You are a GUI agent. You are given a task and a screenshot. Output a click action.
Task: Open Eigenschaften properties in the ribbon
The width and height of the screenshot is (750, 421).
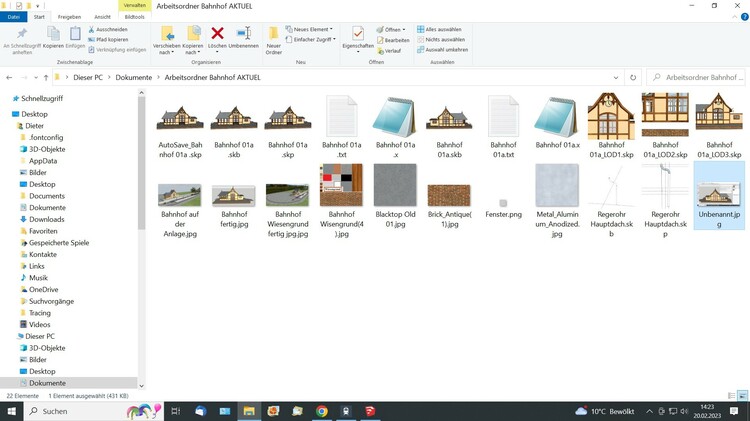[357, 38]
